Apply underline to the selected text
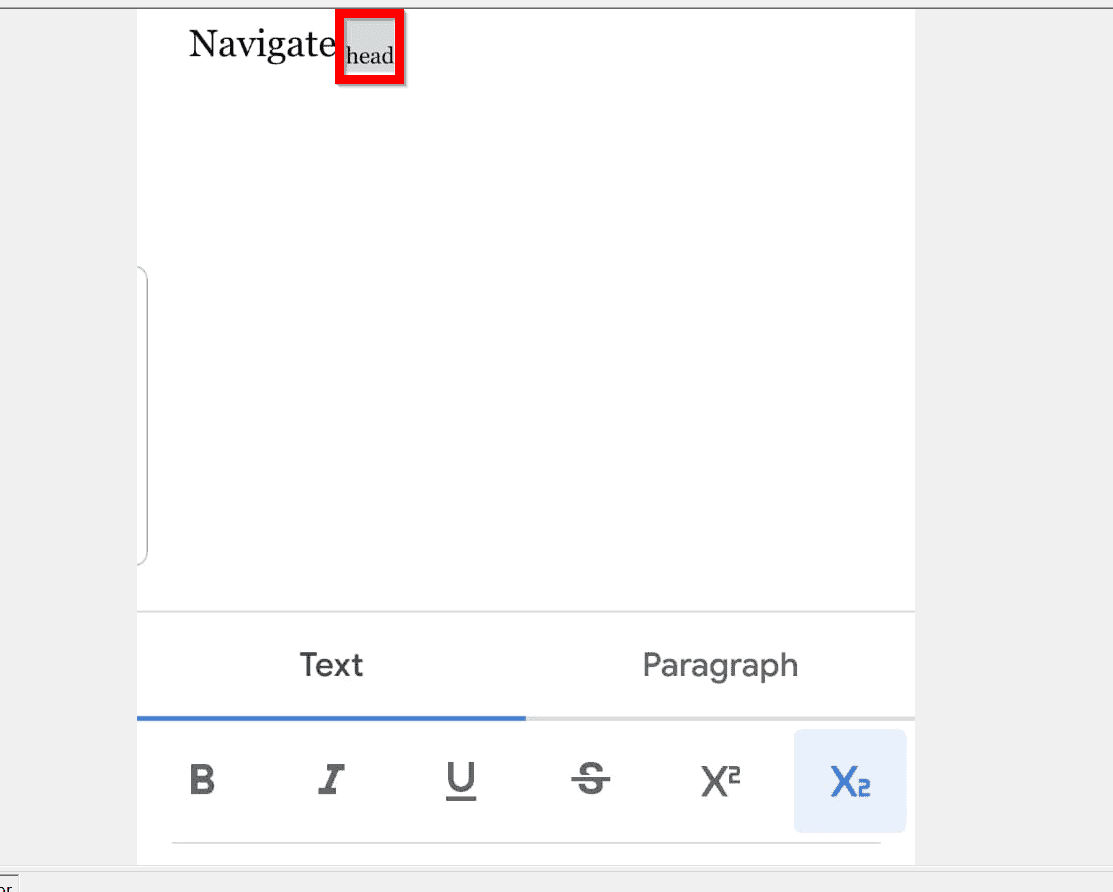The width and height of the screenshot is (1113, 892). coord(461,781)
